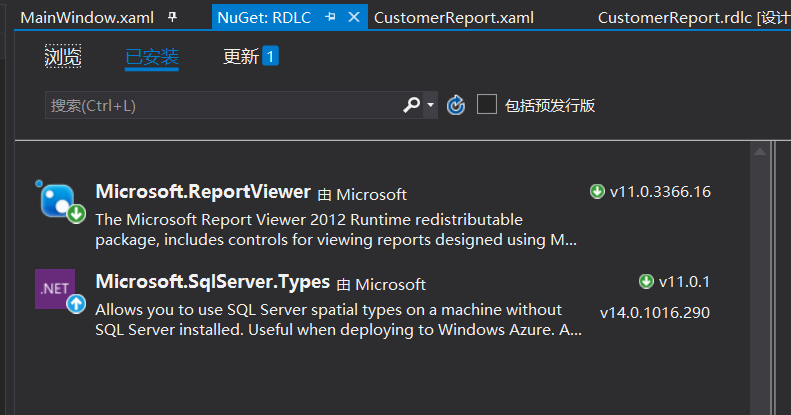Click ReportViewer description text

click(x=336, y=229)
